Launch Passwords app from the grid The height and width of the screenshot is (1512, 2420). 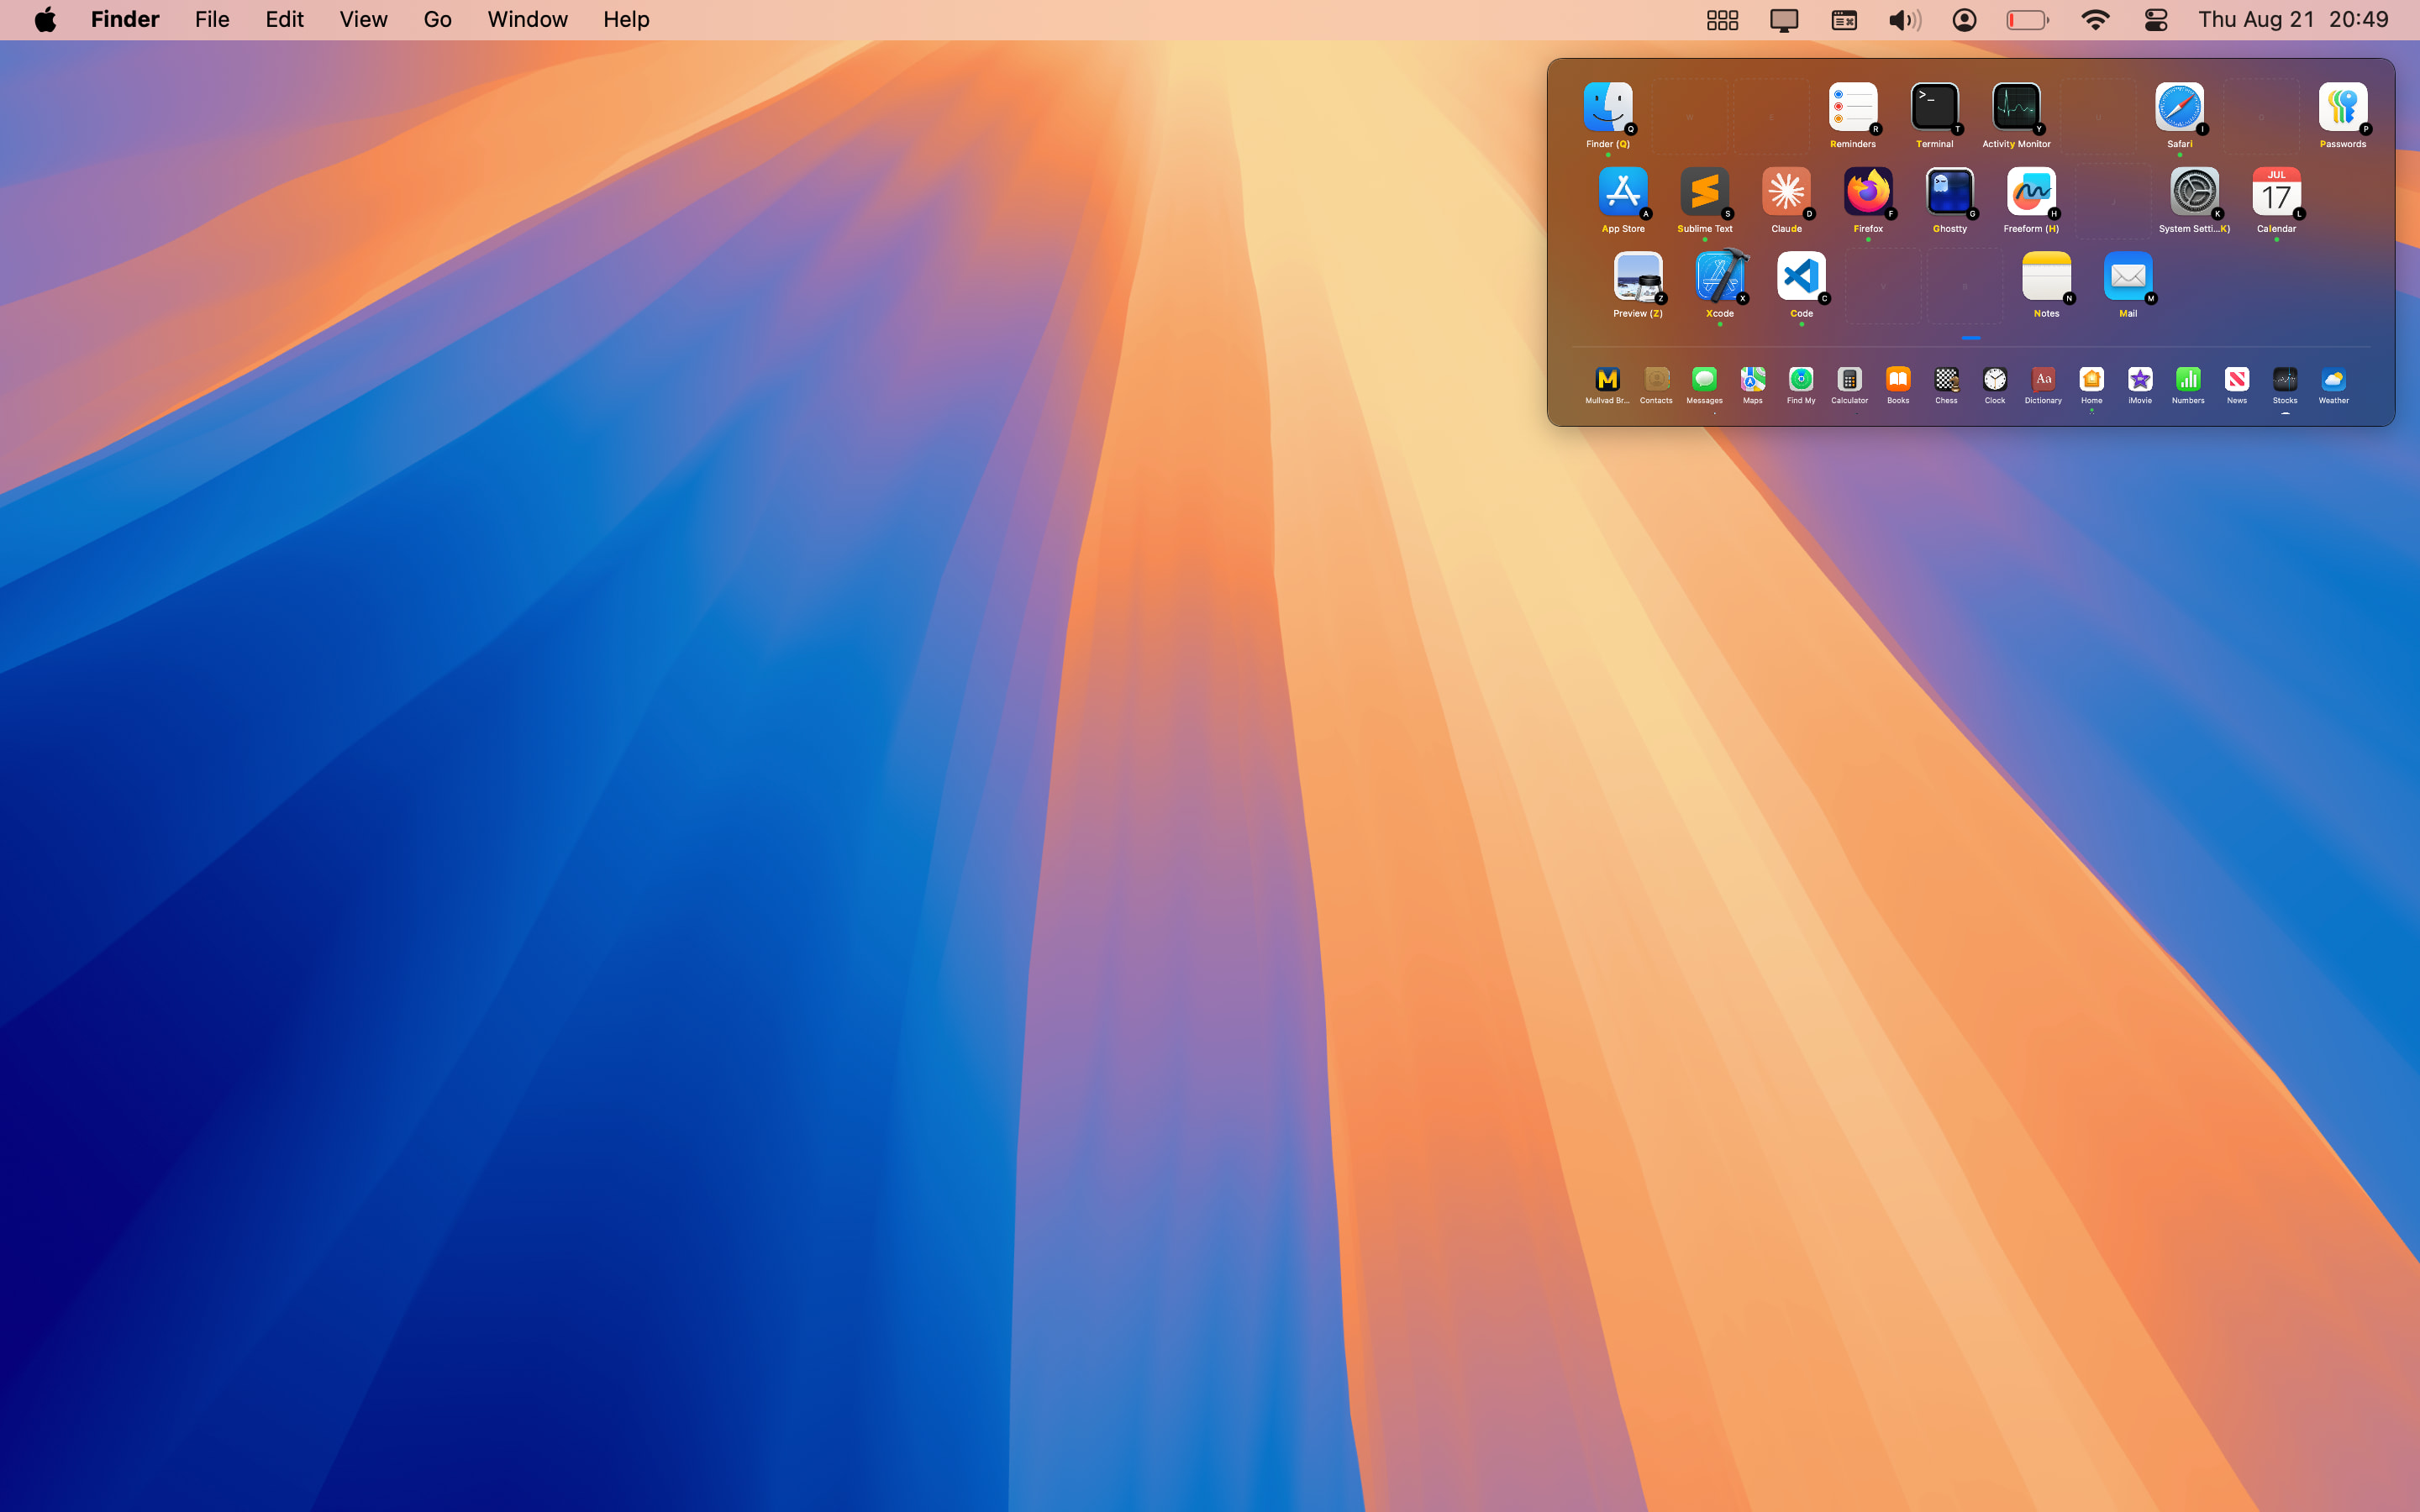(2342, 107)
